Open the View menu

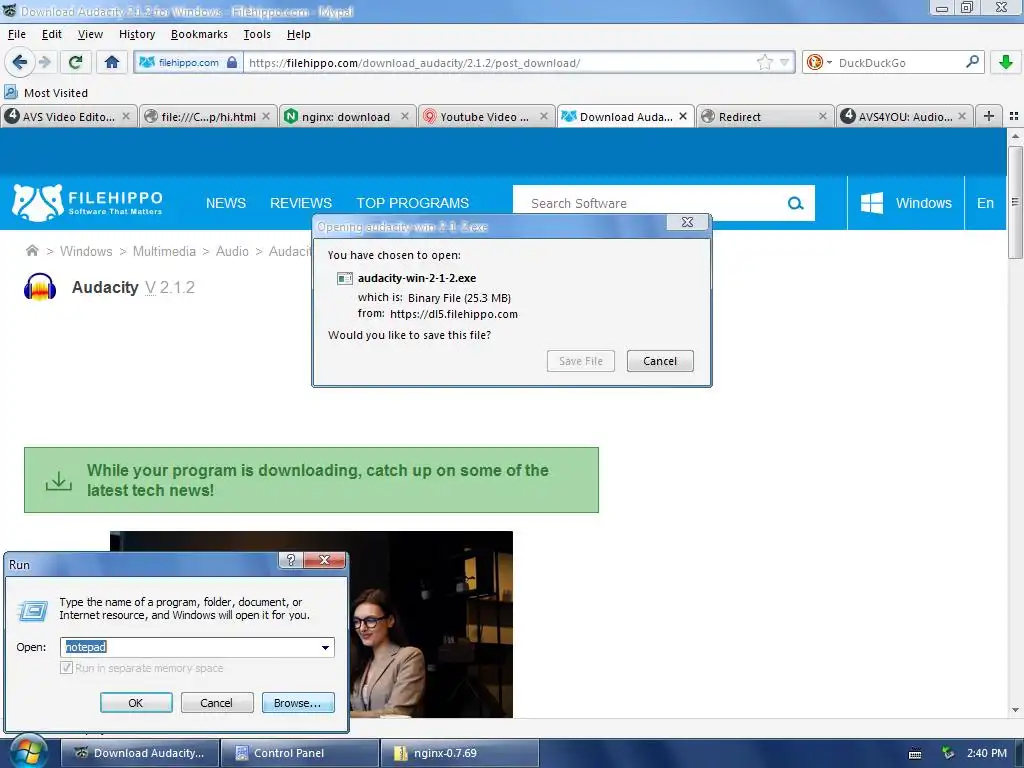(90, 34)
